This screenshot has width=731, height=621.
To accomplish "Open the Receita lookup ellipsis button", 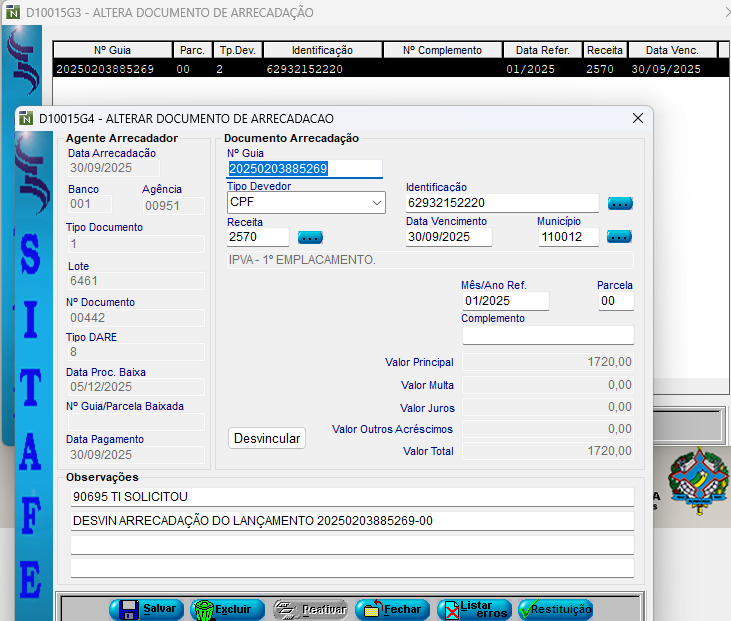I will pos(310,237).
